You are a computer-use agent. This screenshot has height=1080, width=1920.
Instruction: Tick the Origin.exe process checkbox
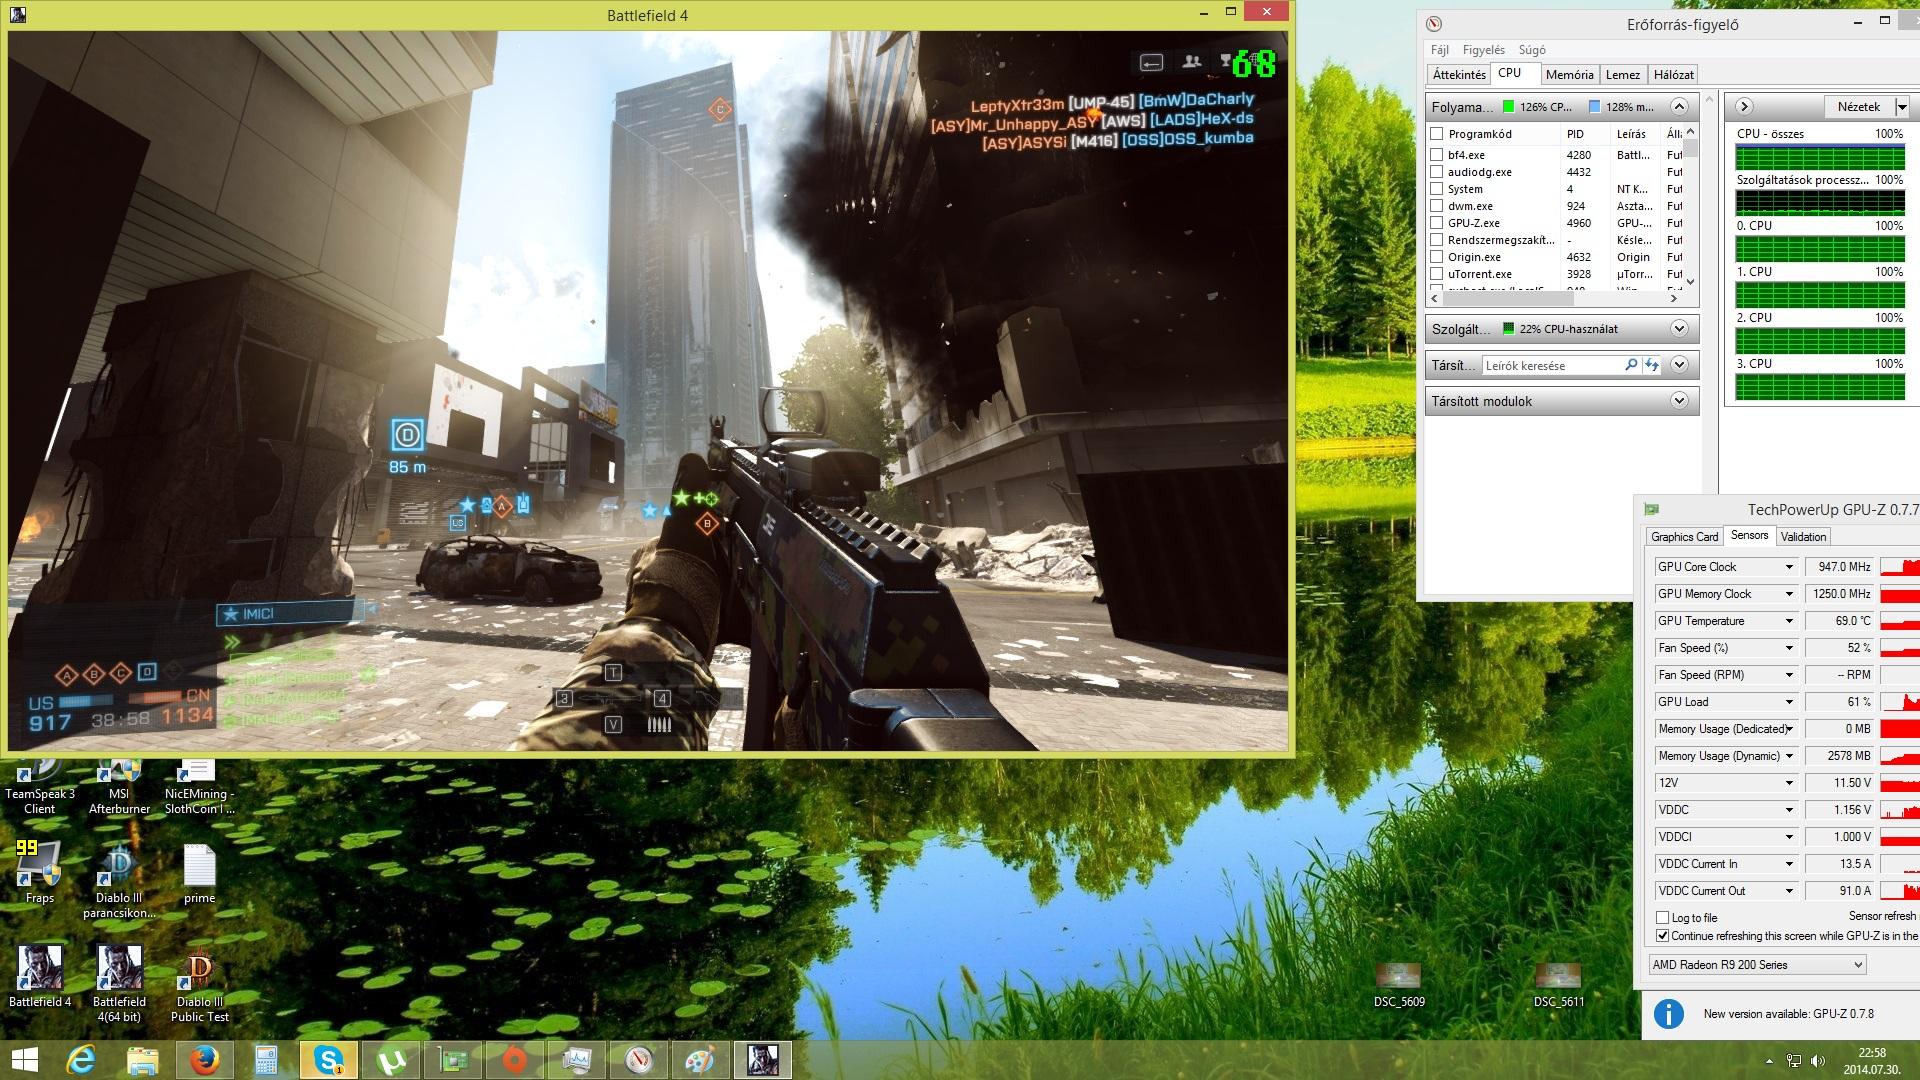point(1437,257)
